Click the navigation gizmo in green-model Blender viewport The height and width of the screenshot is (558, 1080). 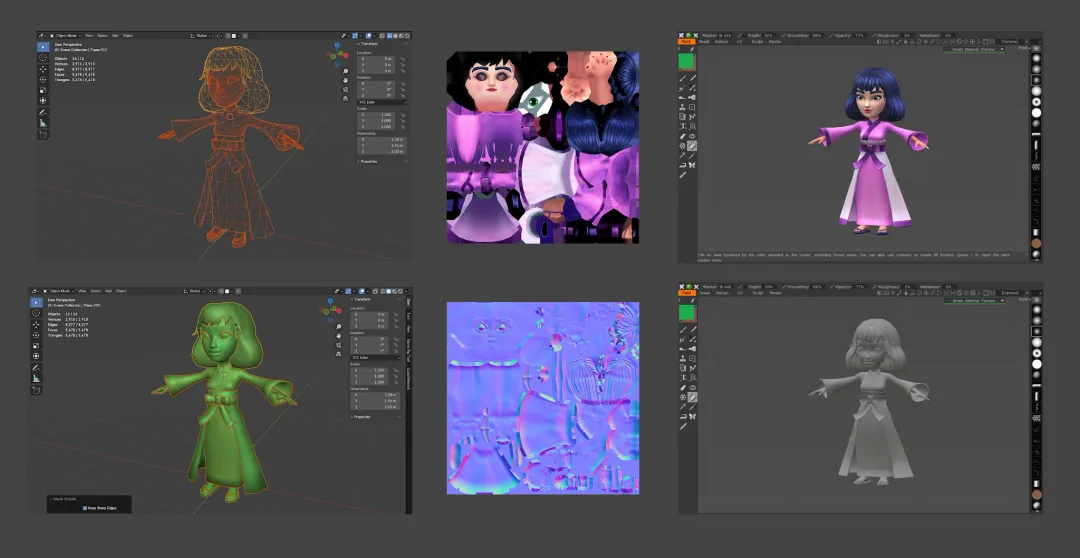point(330,310)
